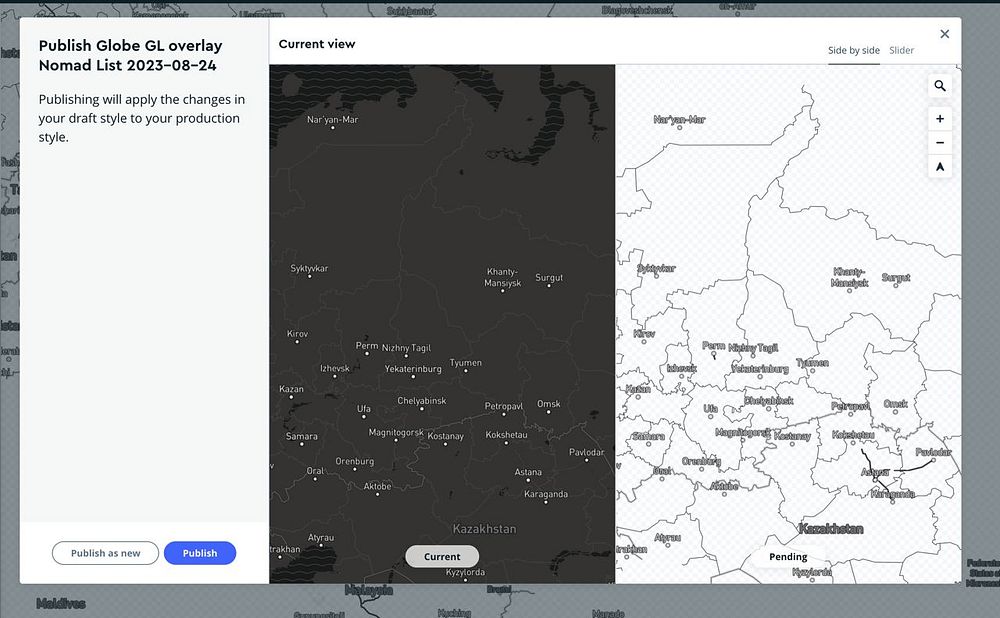Click Nar'yan-Mar label on the dark map

(x=332, y=119)
